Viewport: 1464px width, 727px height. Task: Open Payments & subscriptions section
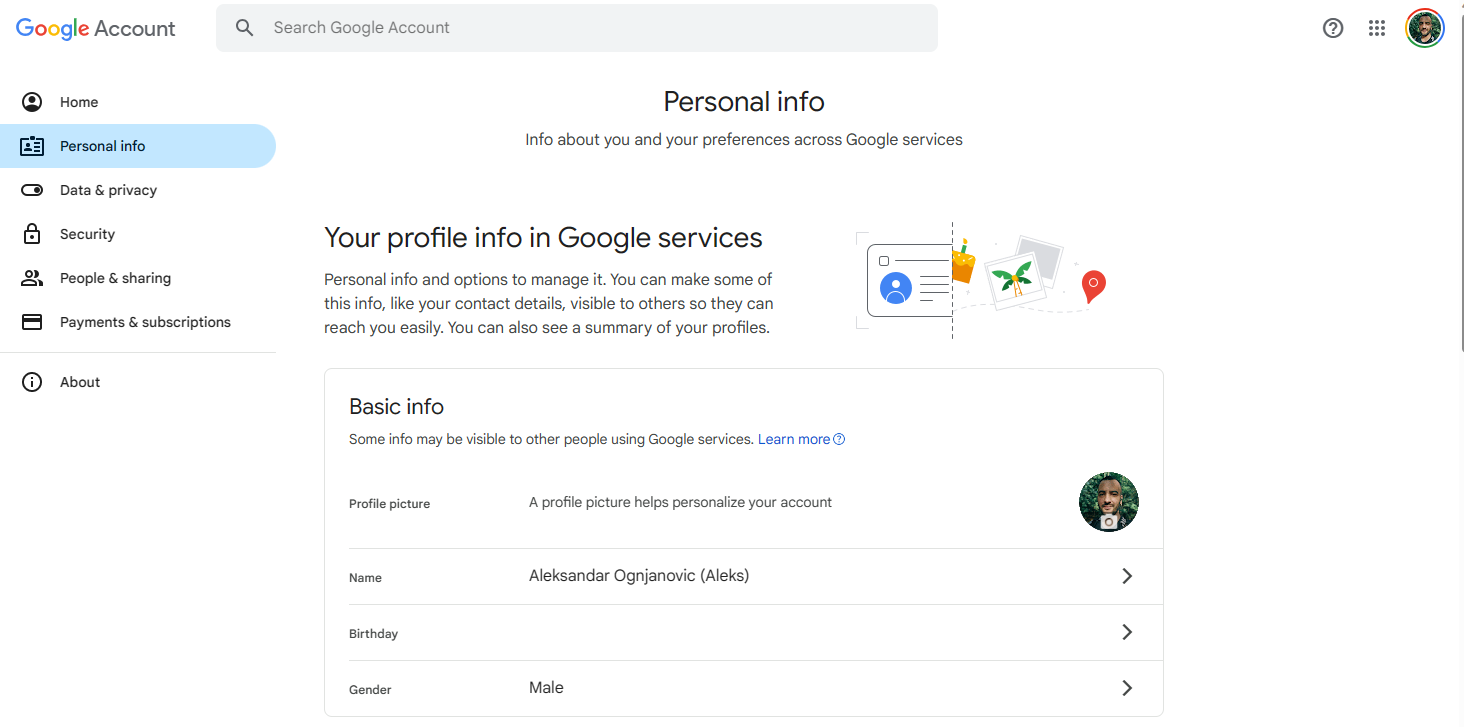pos(138,322)
